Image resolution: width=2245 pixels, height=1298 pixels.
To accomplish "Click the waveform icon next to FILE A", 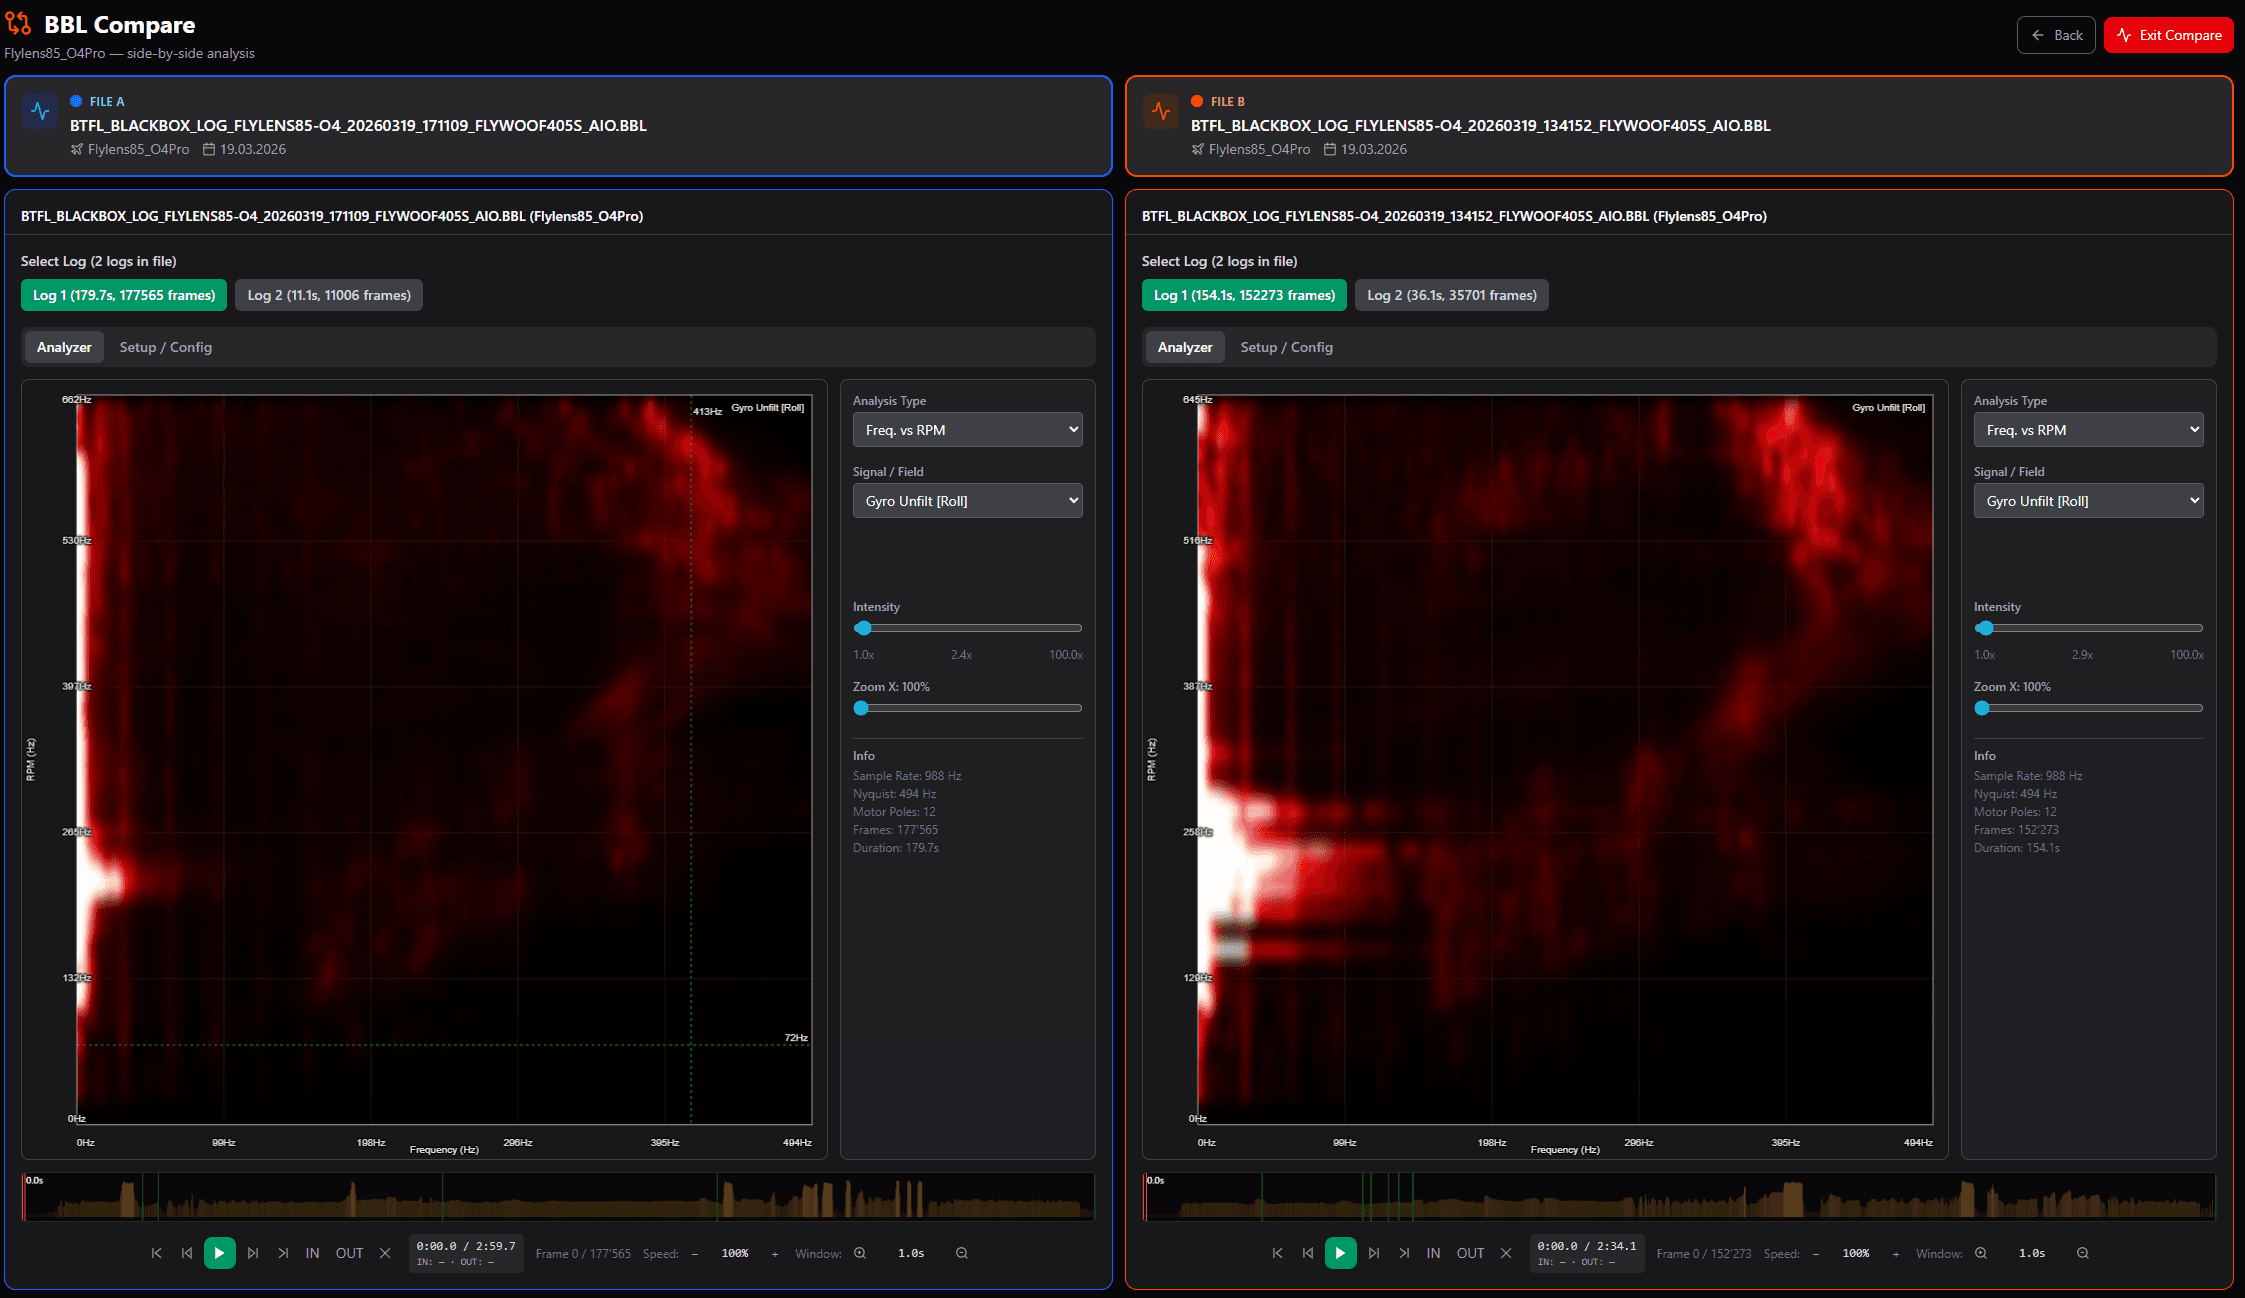I will 39,111.
